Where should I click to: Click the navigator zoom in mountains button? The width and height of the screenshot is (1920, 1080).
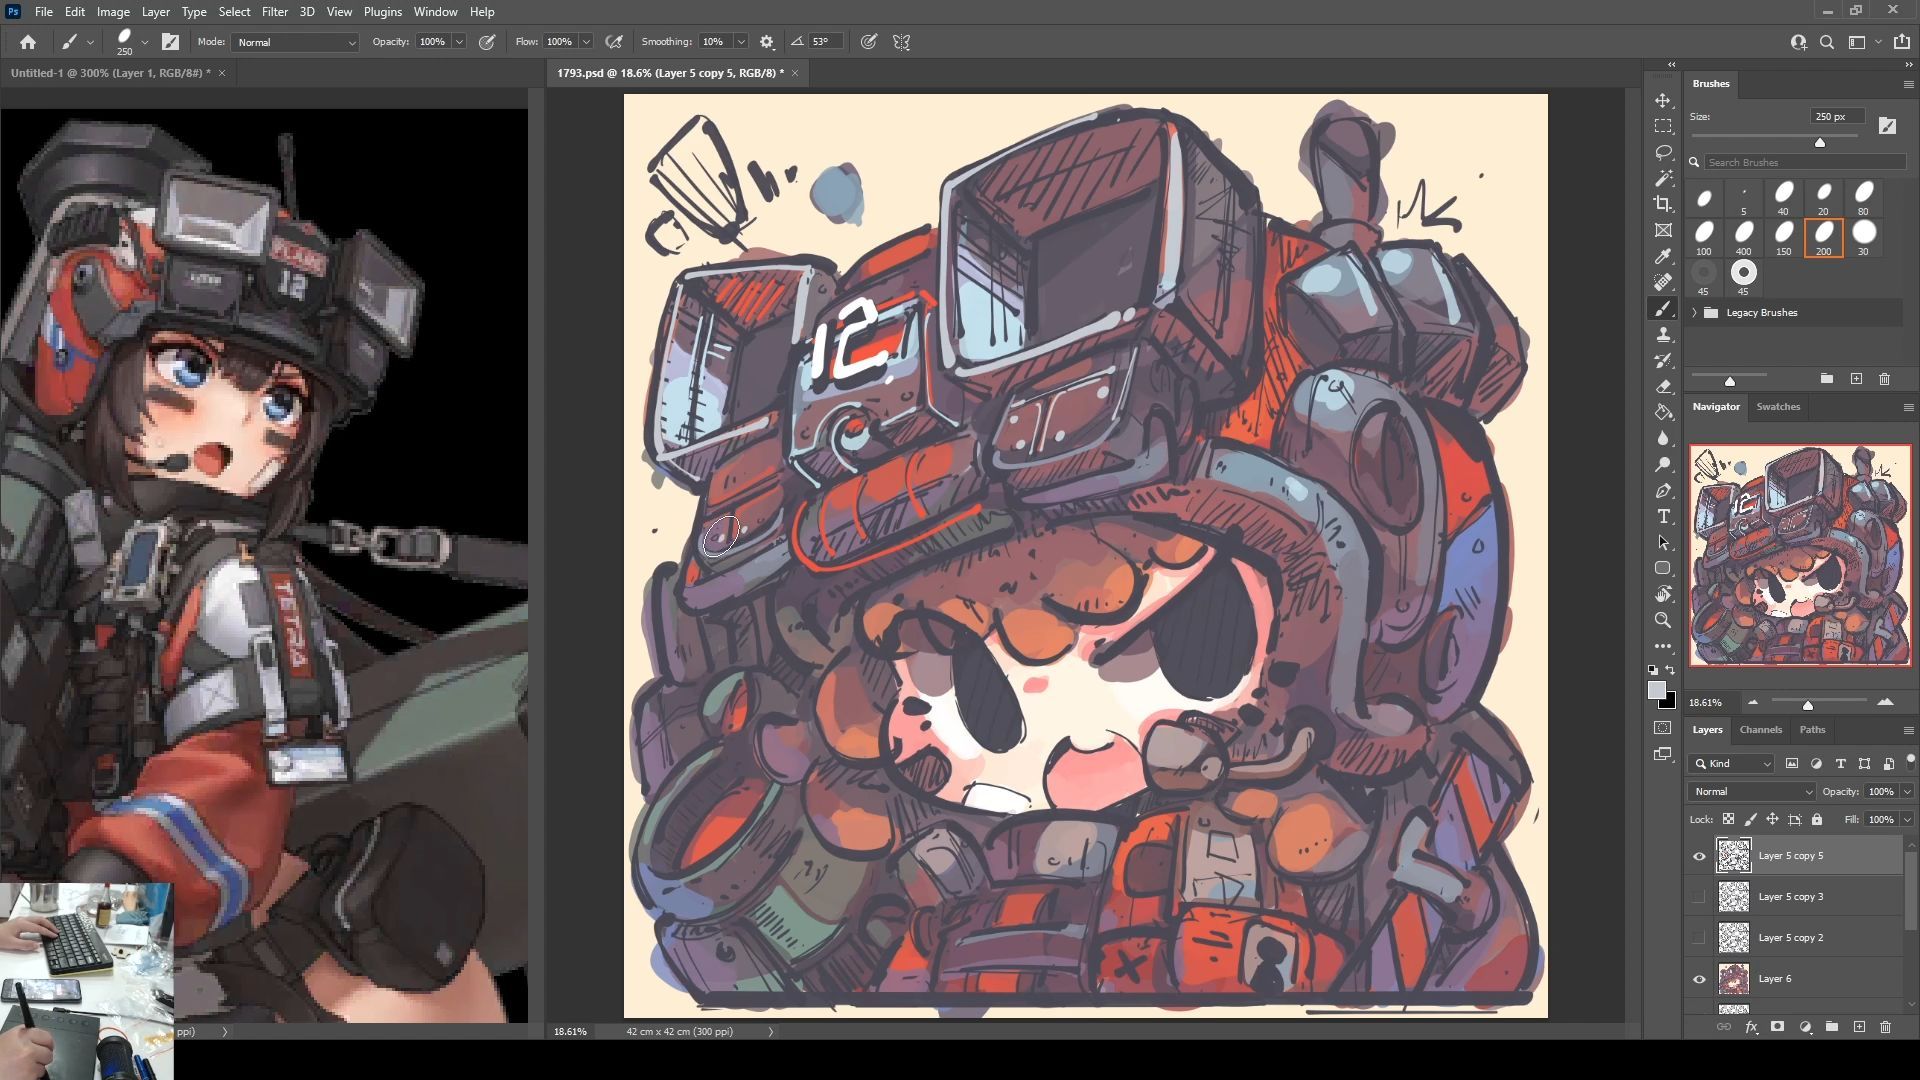(x=1885, y=702)
